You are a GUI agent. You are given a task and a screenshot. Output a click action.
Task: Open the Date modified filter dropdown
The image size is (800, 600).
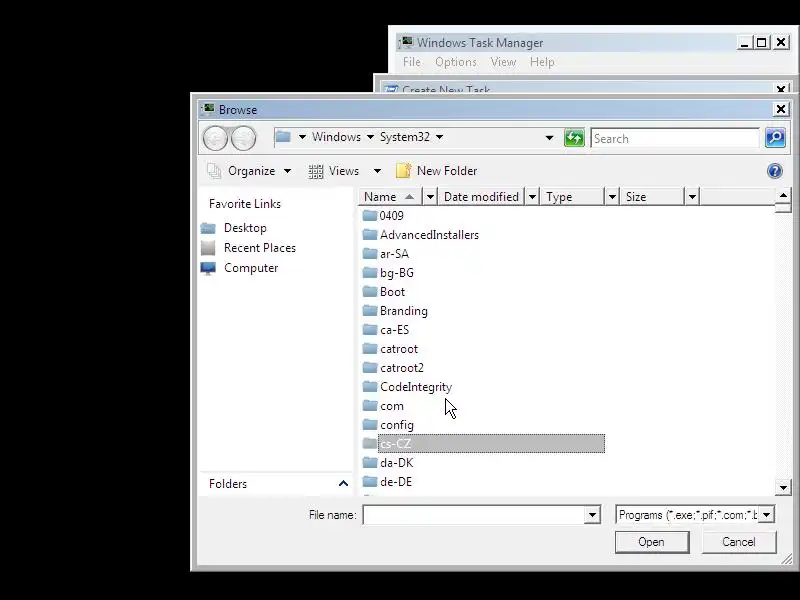pyautogui.click(x=532, y=196)
